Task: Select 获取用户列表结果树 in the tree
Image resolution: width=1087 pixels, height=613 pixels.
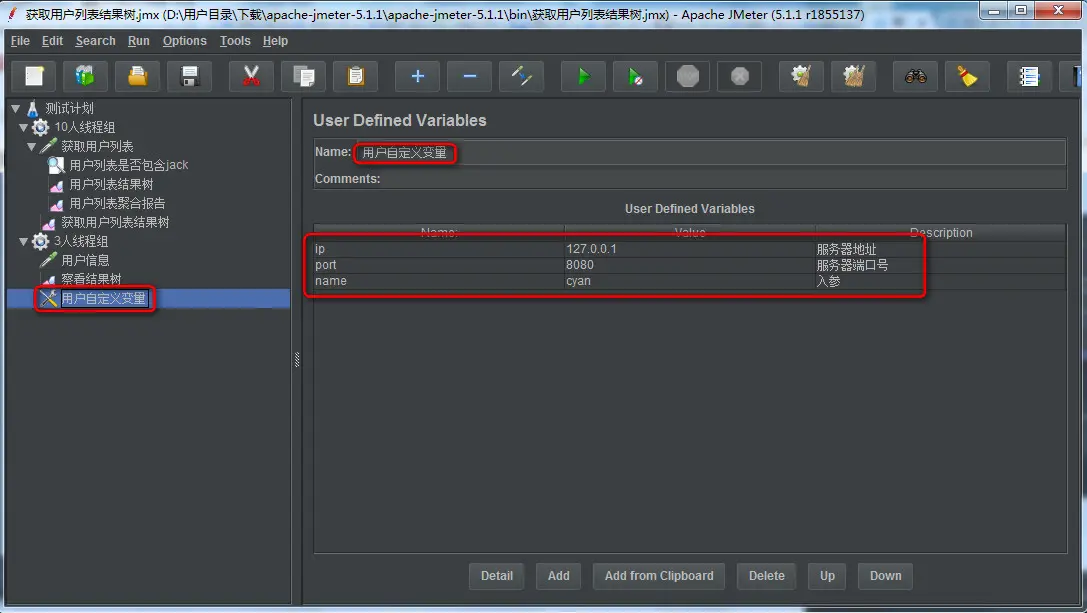Action: coord(115,223)
